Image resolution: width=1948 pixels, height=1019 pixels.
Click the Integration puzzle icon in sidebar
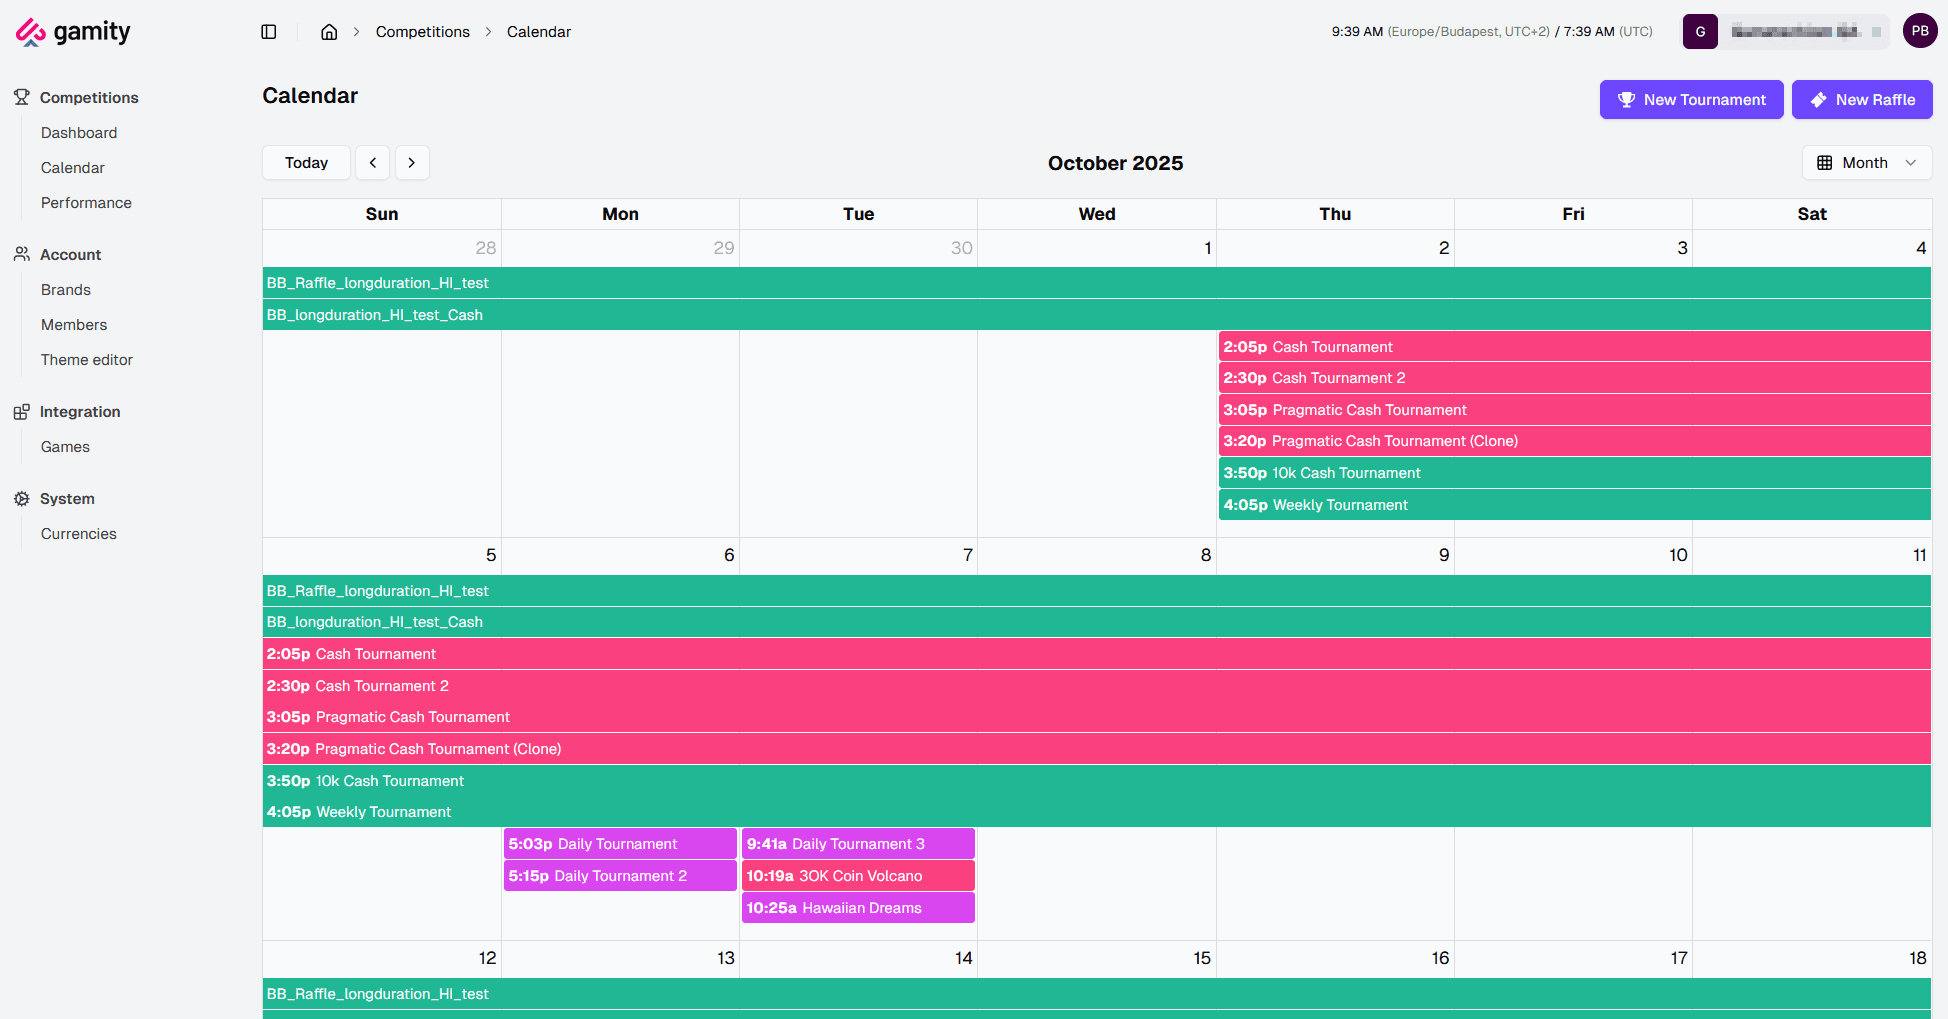tap(22, 411)
